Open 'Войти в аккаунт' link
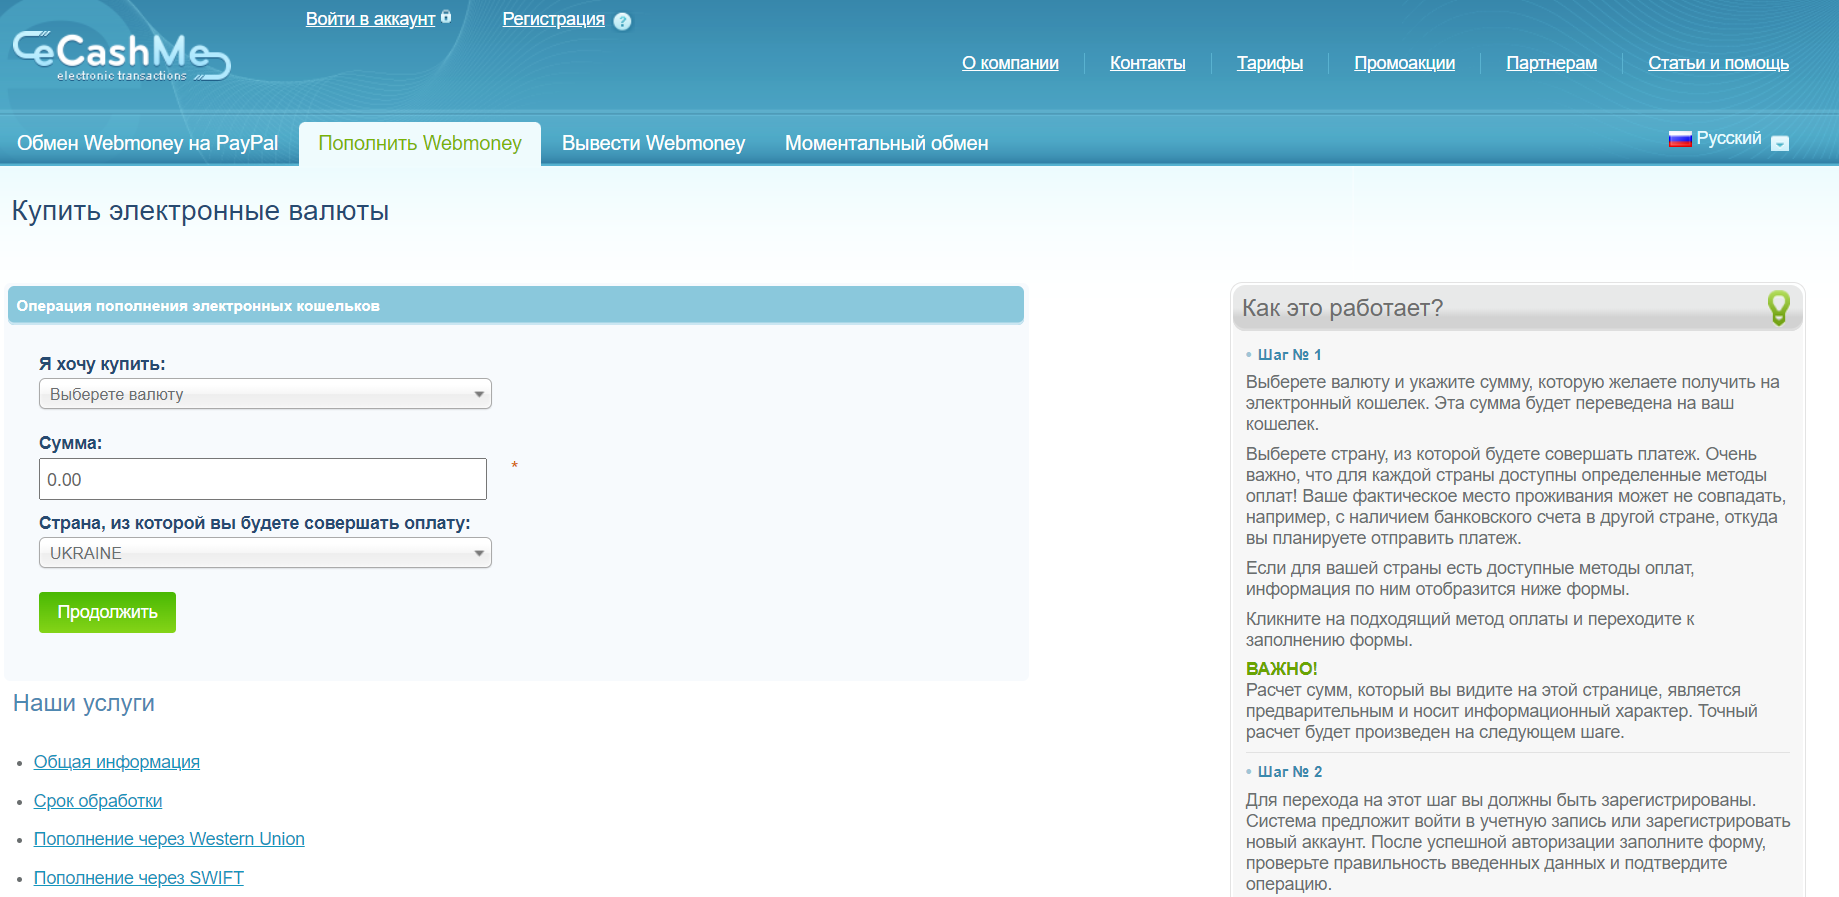1839x897 pixels. tap(370, 19)
